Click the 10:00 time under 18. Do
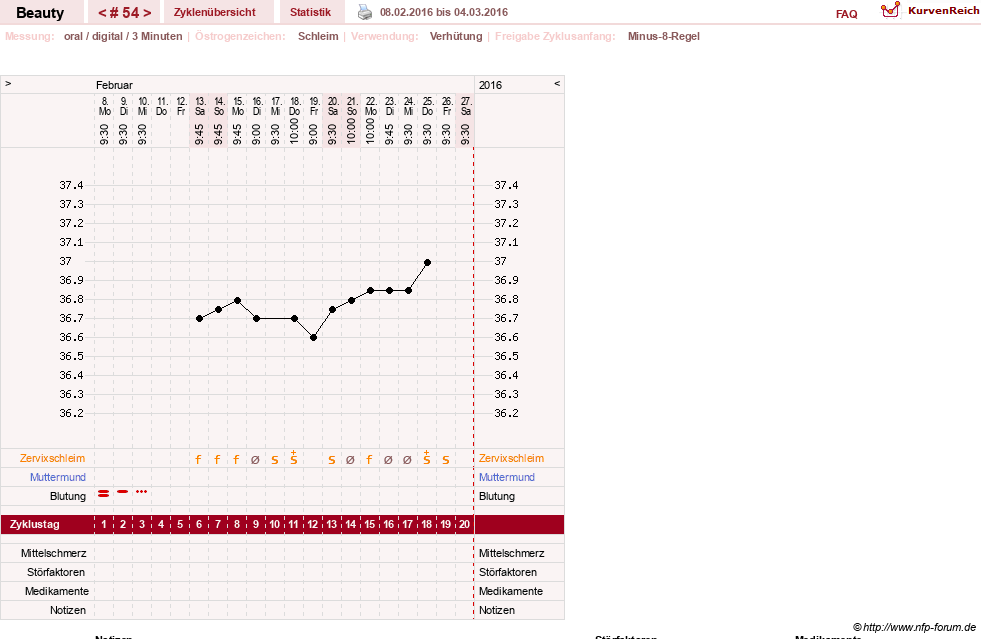Viewport: 981px width, 639px height. 295,132
